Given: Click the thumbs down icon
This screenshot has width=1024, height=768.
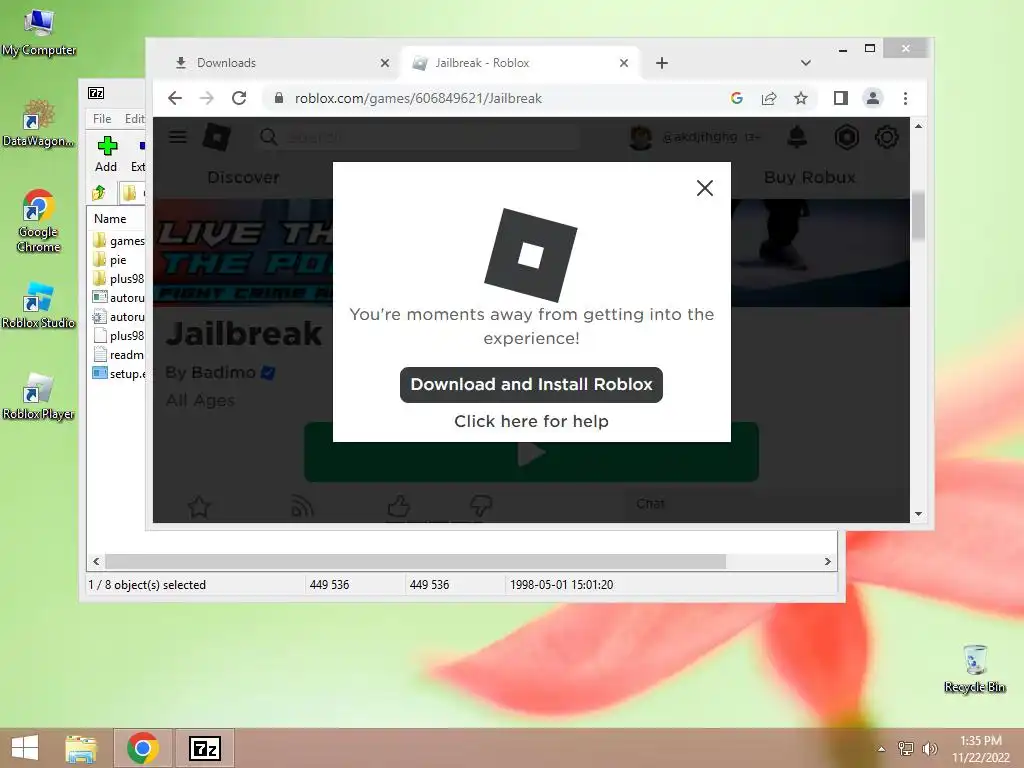Looking at the screenshot, I should click(481, 506).
